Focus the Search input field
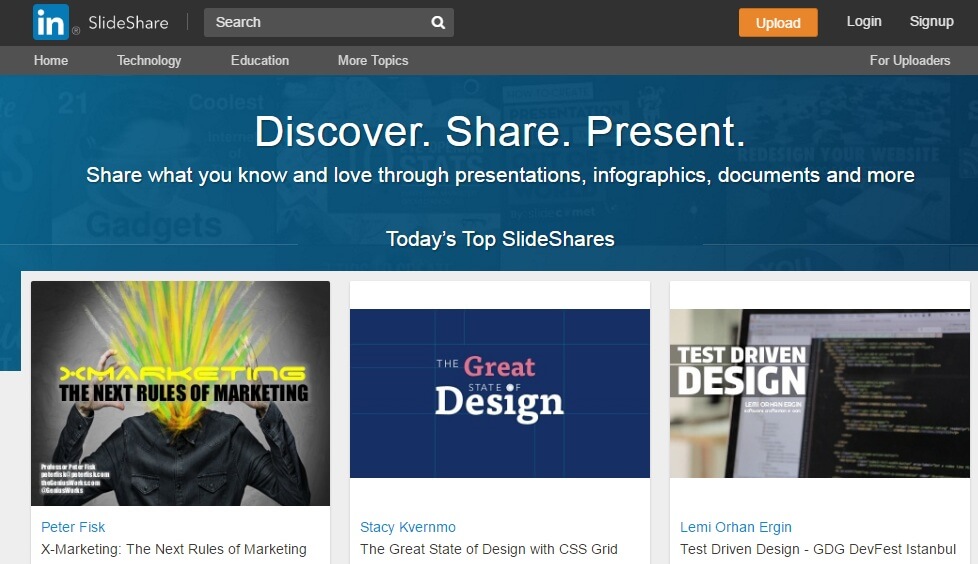Screen dimensions: 978x564 point(329,22)
